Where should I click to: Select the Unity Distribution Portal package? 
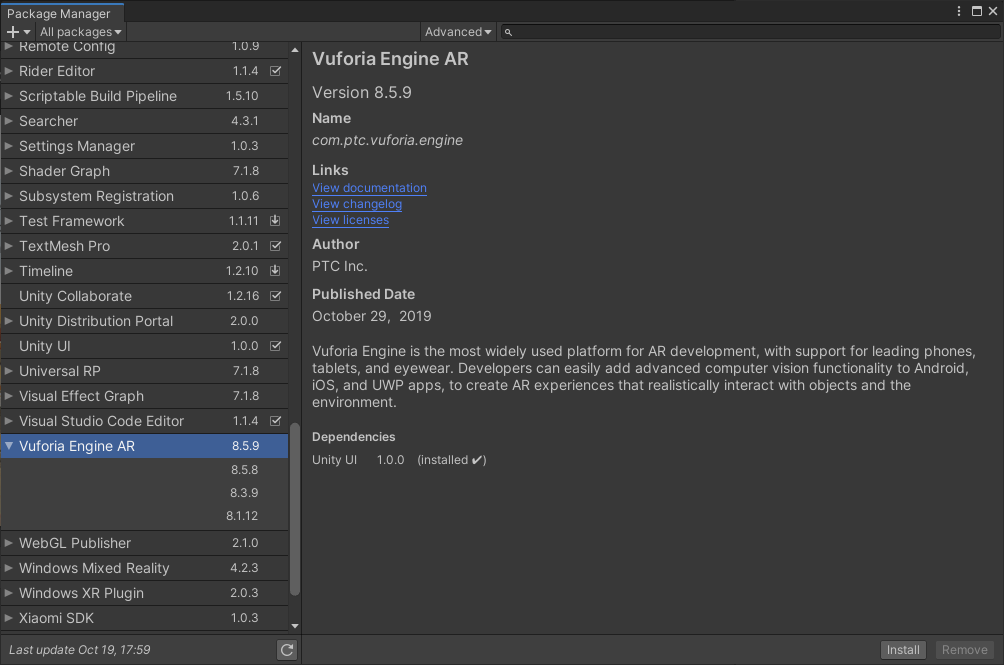[145, 321]
